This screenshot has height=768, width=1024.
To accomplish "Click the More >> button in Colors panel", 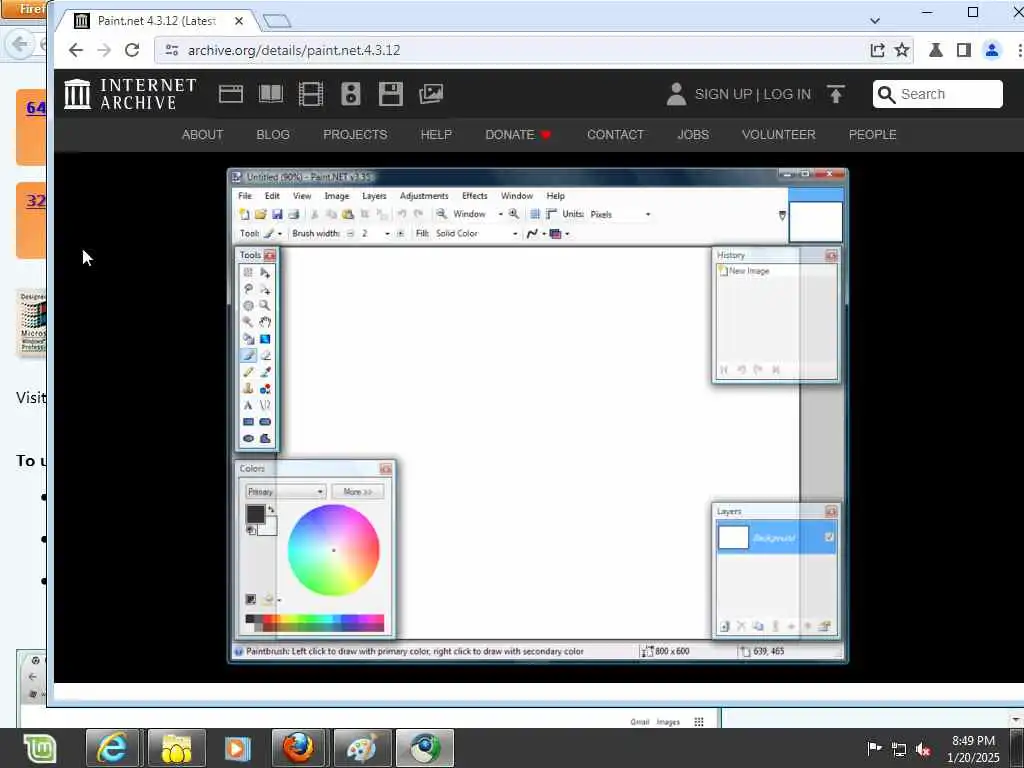I will point(357,492).
